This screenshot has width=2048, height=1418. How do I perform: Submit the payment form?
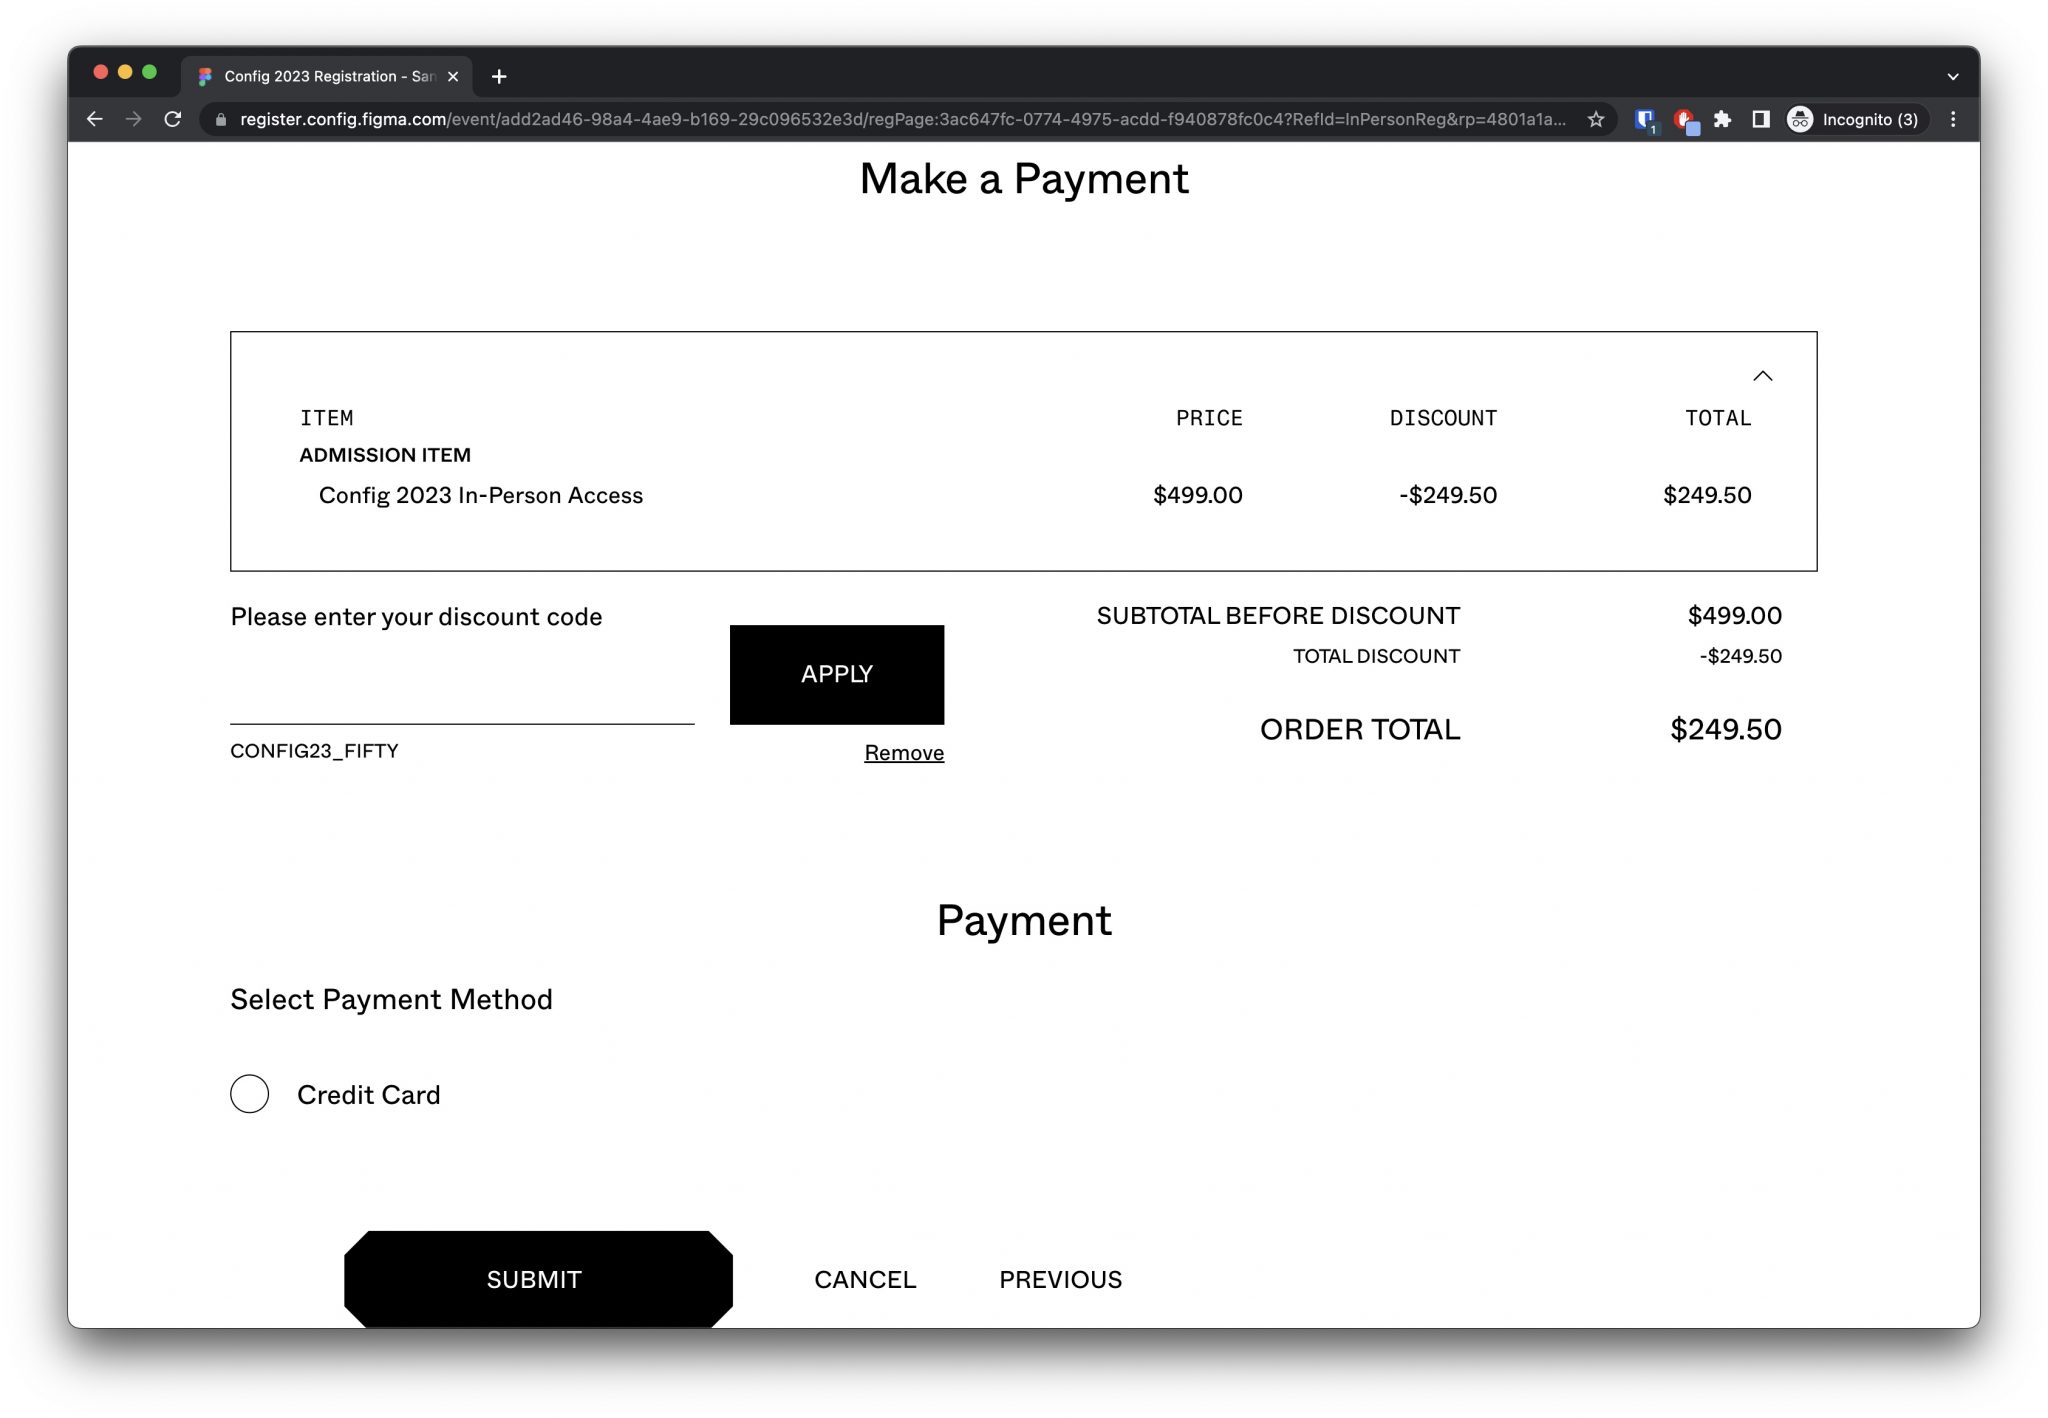click(533, 1278)
